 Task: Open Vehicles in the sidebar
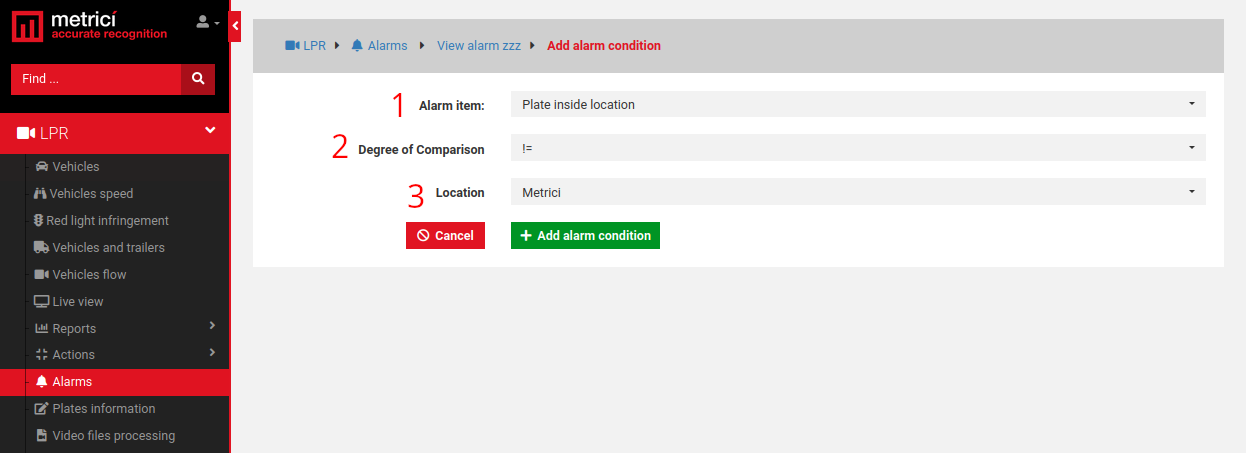(76, 166)
